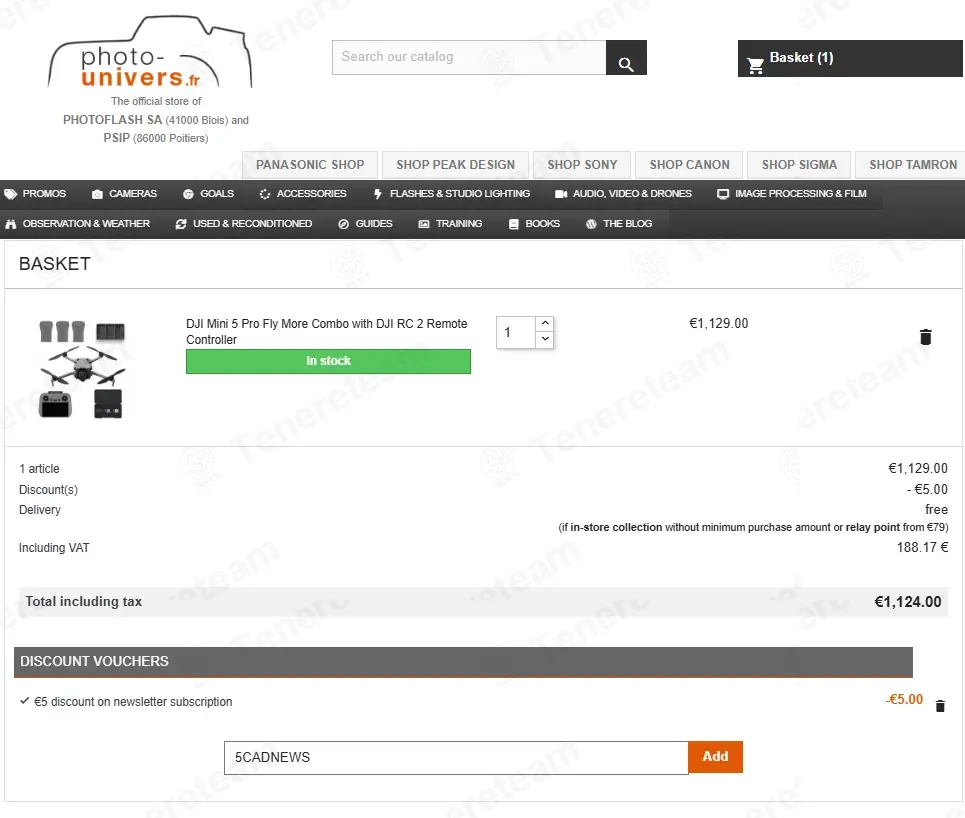965x818 pixels.
Task: Click the €1,124.00 total amount
Action: pyautogui.click(x=908, y=602)
